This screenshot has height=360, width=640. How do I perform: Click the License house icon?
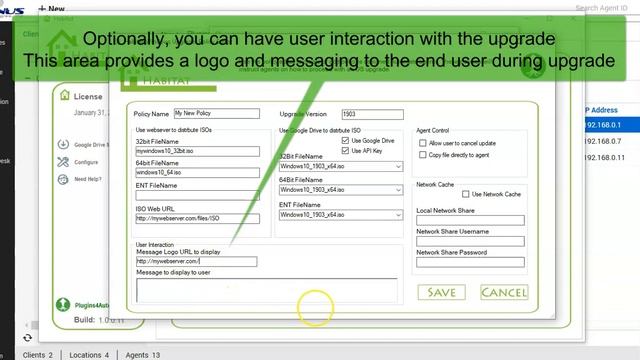[x=64, y=96]
